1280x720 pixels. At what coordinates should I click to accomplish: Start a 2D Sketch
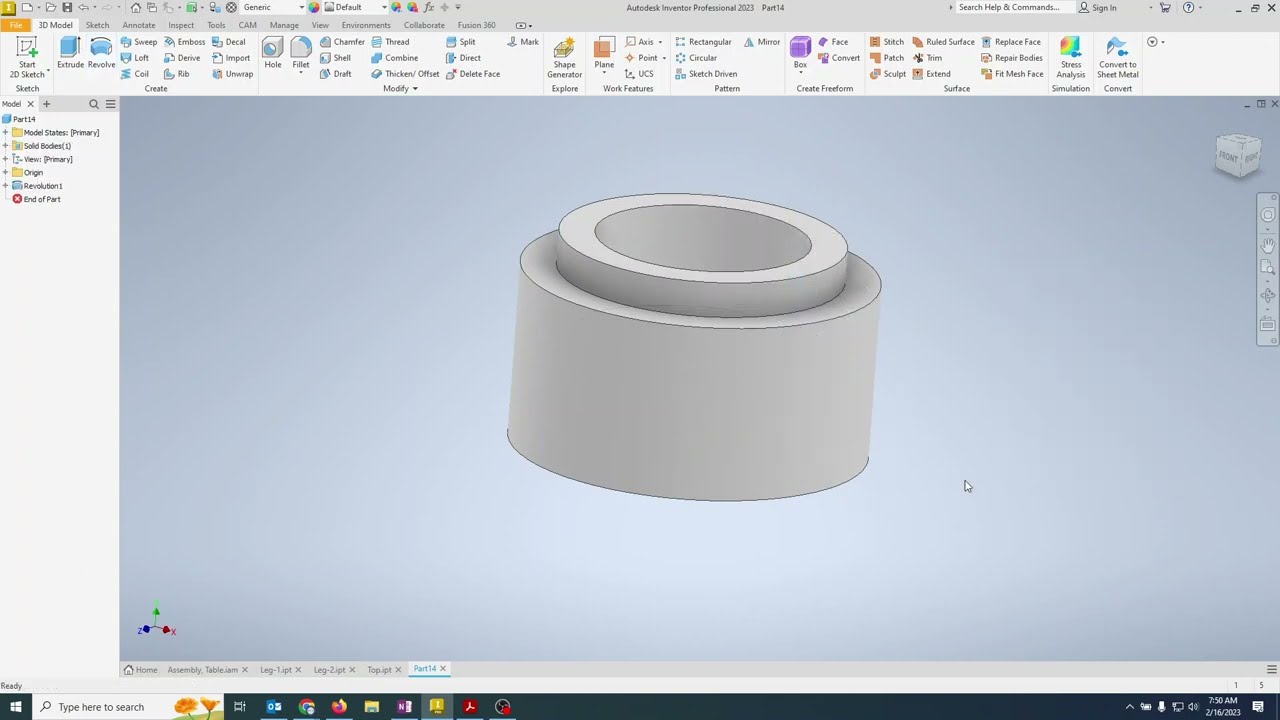[x=27, y=58]
